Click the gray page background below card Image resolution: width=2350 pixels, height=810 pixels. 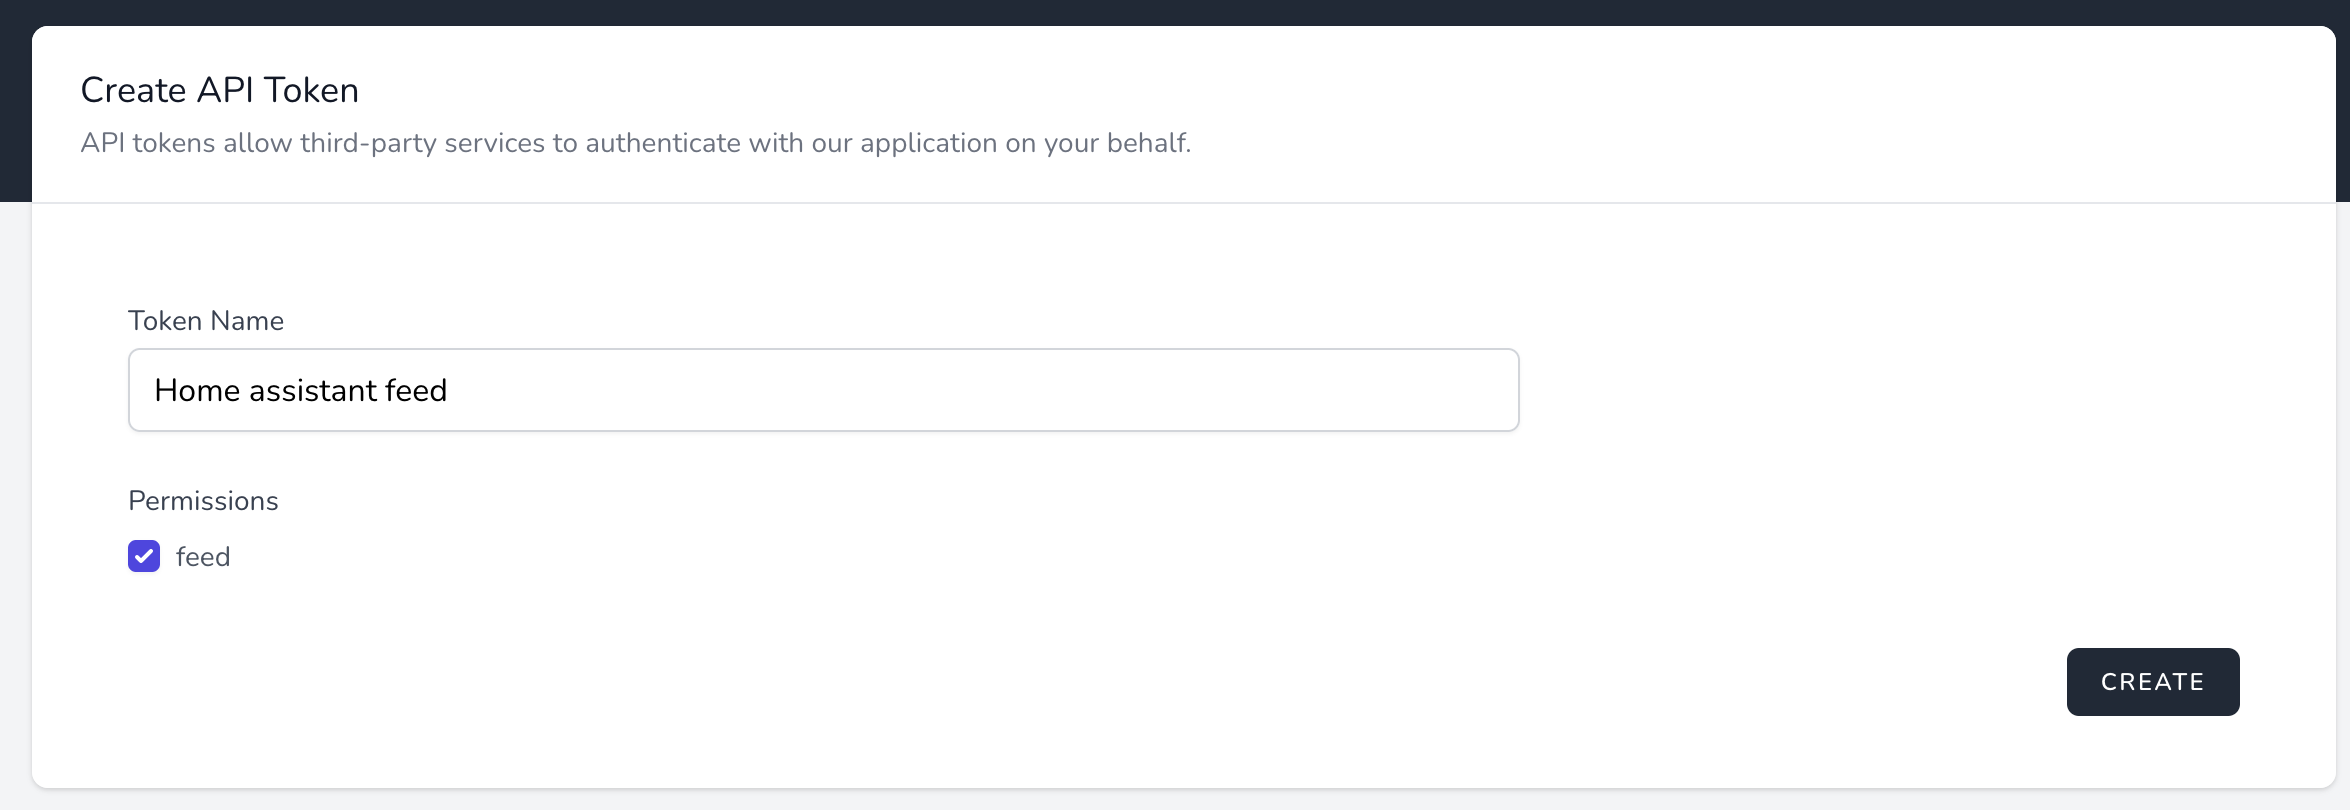1175,800
